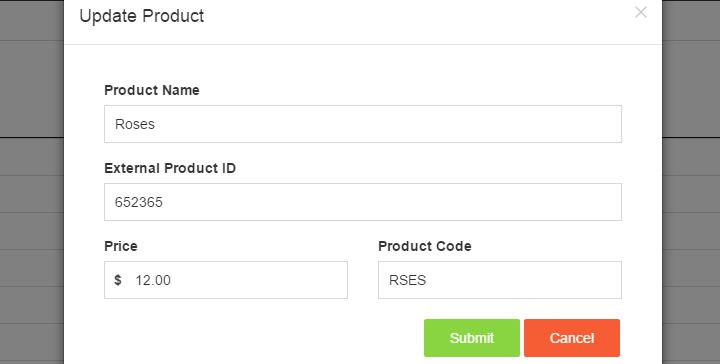Place cursor in the "652365" value
720x364 pixels.
139,202
